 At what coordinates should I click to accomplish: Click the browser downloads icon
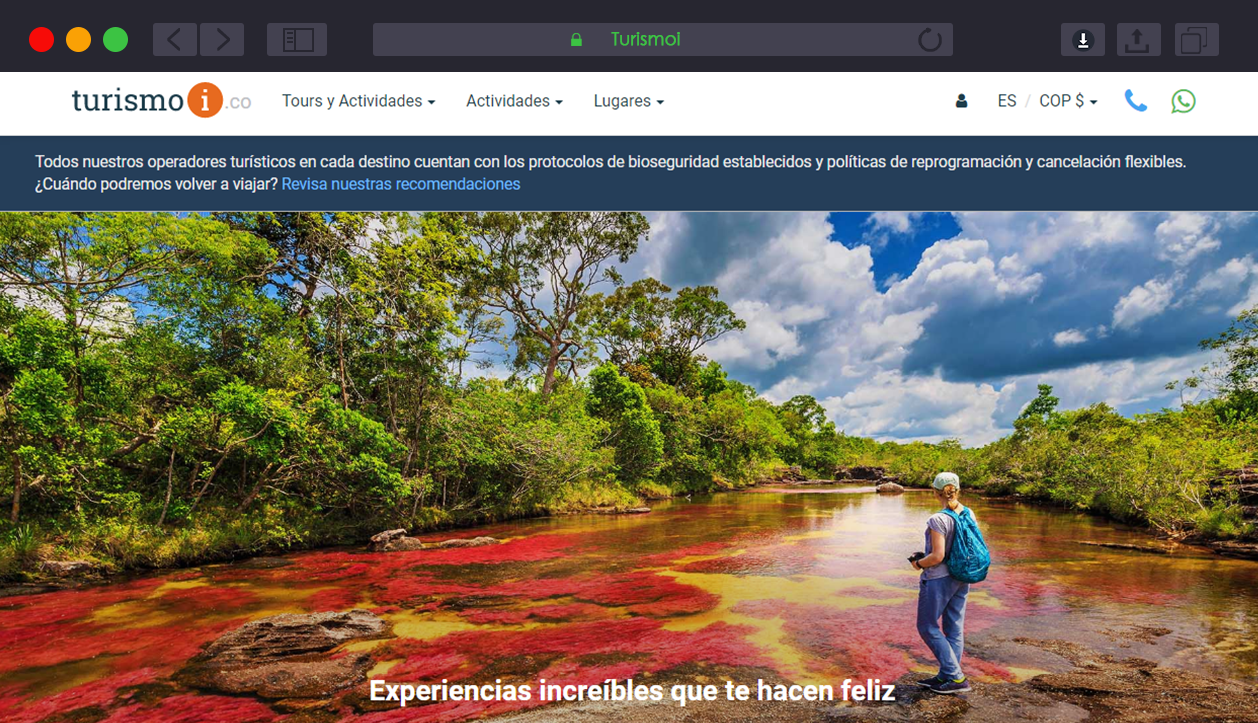tap(1083, 40)
